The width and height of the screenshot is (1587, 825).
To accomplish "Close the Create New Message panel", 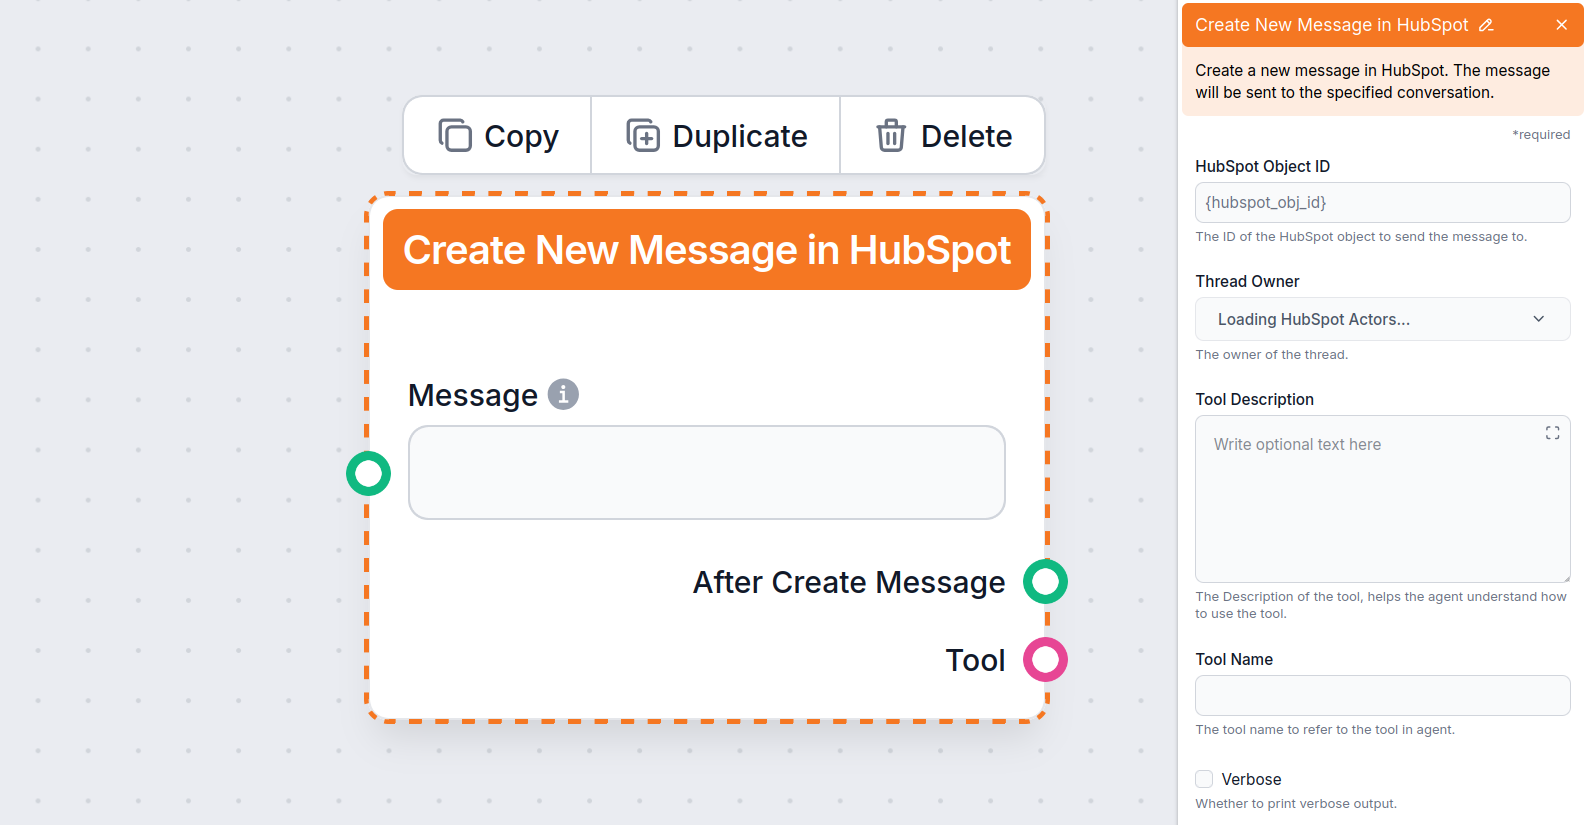I will (1561, 25).
